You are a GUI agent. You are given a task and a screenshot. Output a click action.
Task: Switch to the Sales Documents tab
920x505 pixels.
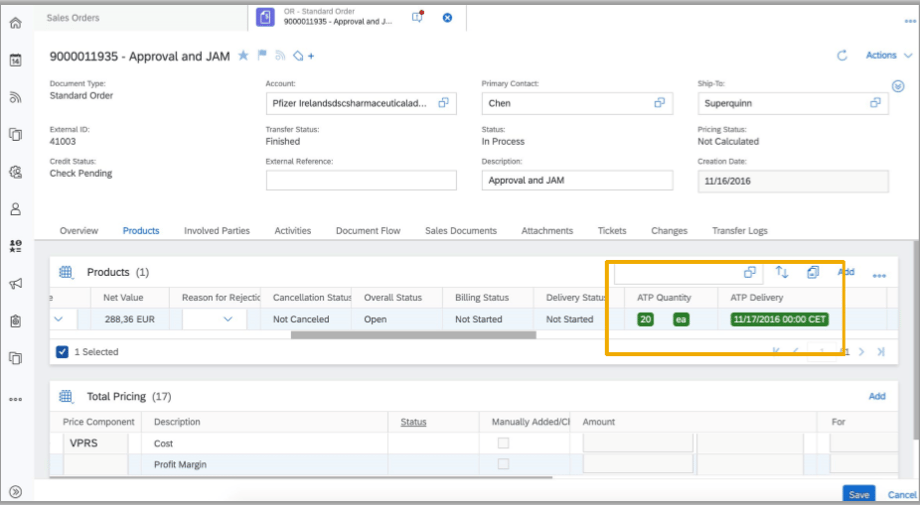pos(461,231)
